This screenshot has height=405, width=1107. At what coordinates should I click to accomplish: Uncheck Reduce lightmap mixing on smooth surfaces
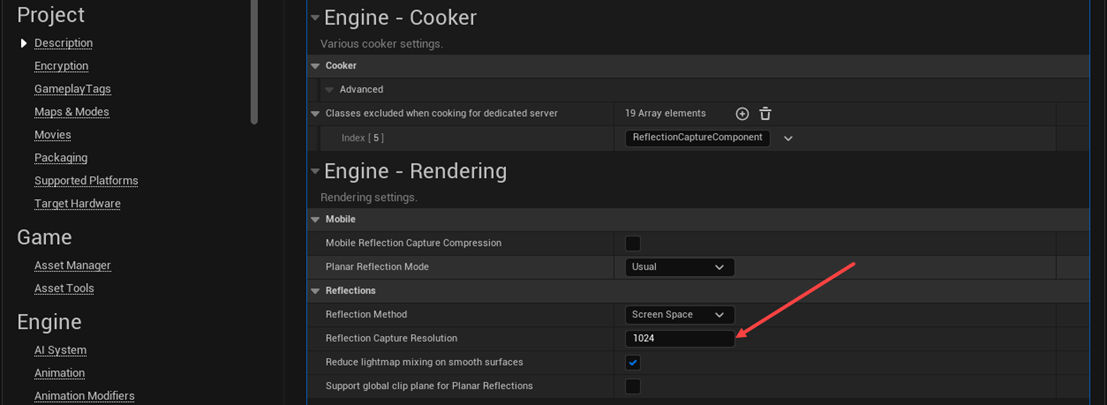(x=633, y=362)
